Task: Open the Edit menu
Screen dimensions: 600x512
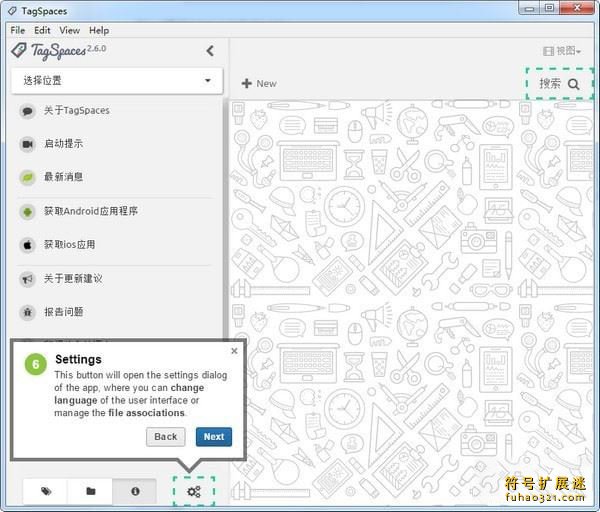Action: (x=42, y=30)
